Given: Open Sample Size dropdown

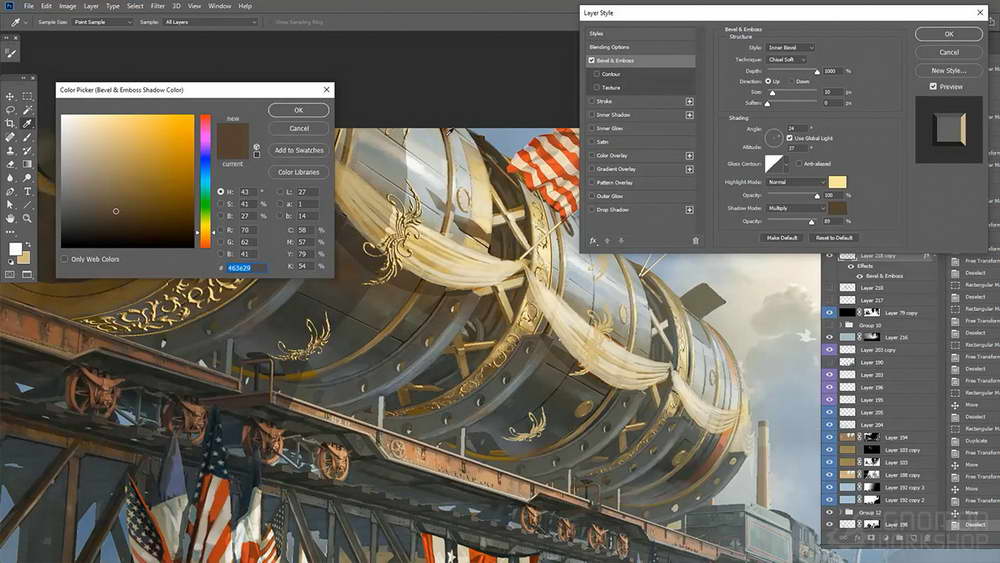Looking at the screenshot, I should pyautogui.click(x=103, y=22).
